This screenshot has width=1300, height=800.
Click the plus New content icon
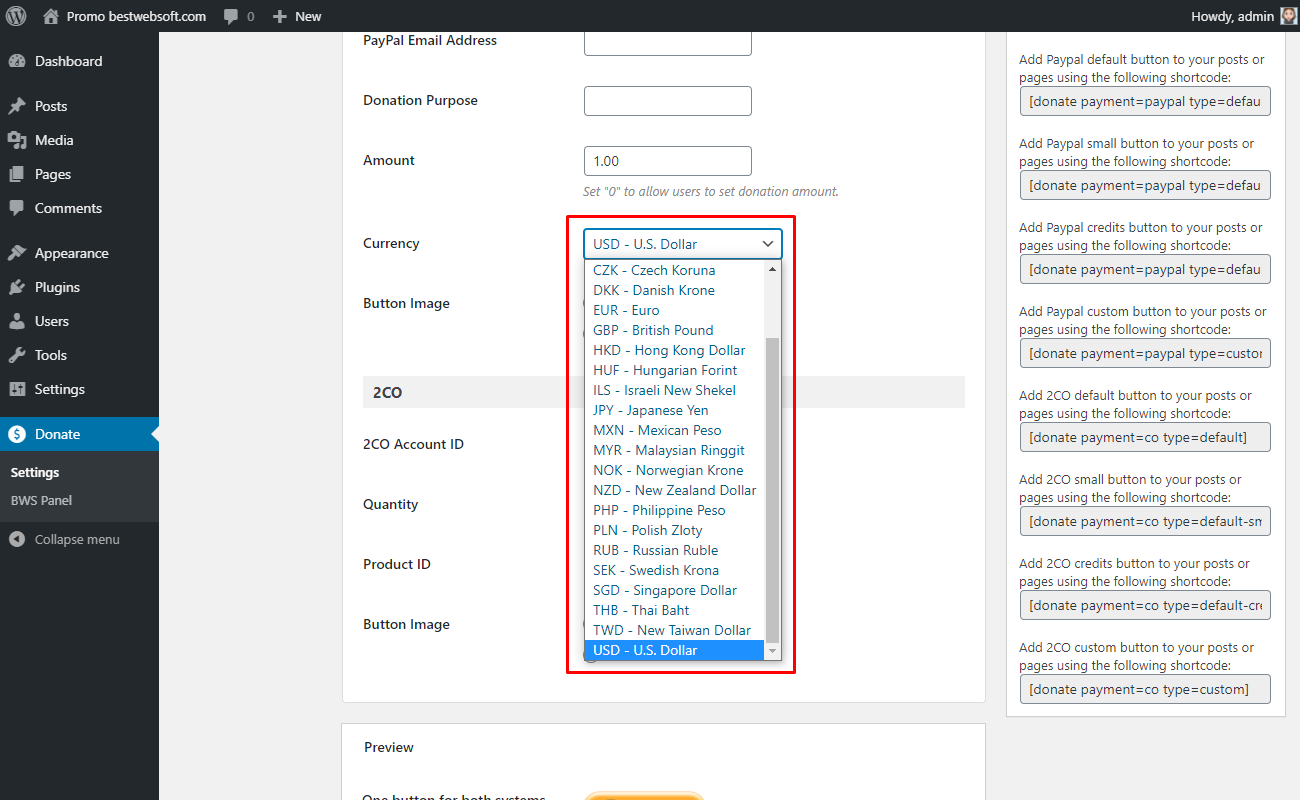click(x=280, y=17)
